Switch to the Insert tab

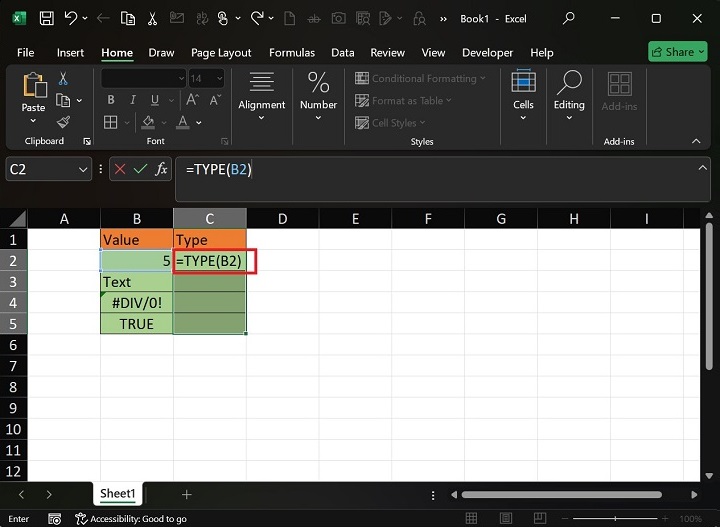pos(70,52)
